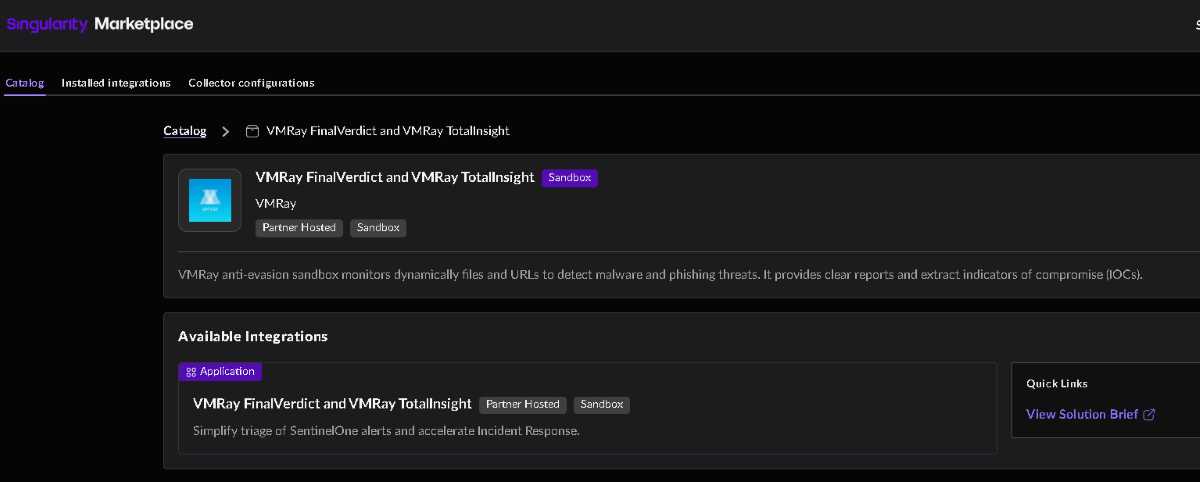Click the gray Sandbox tag under VMRay vendor
Image resolution: width=1200 pixels, height=482 pixels.
click(378, 228)
